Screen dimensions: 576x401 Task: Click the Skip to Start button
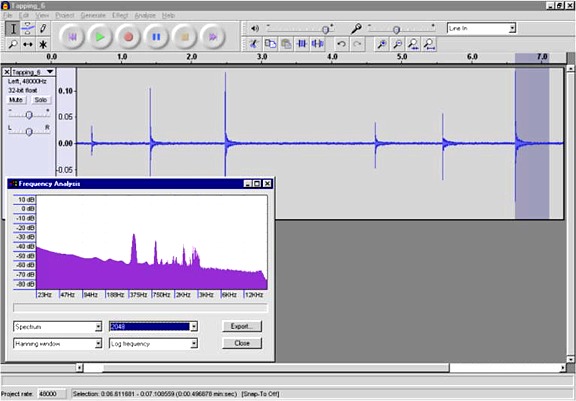pyautogui.click(x=72, y=37)
